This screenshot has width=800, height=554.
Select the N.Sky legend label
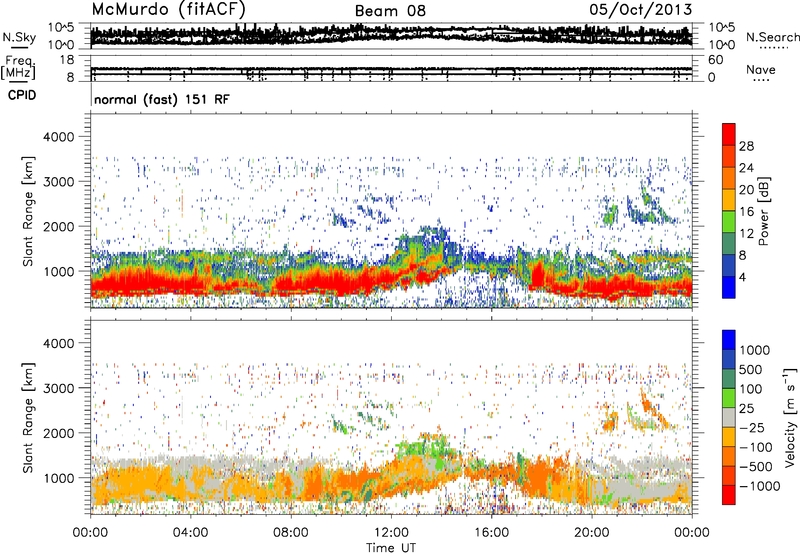[19, 37]
